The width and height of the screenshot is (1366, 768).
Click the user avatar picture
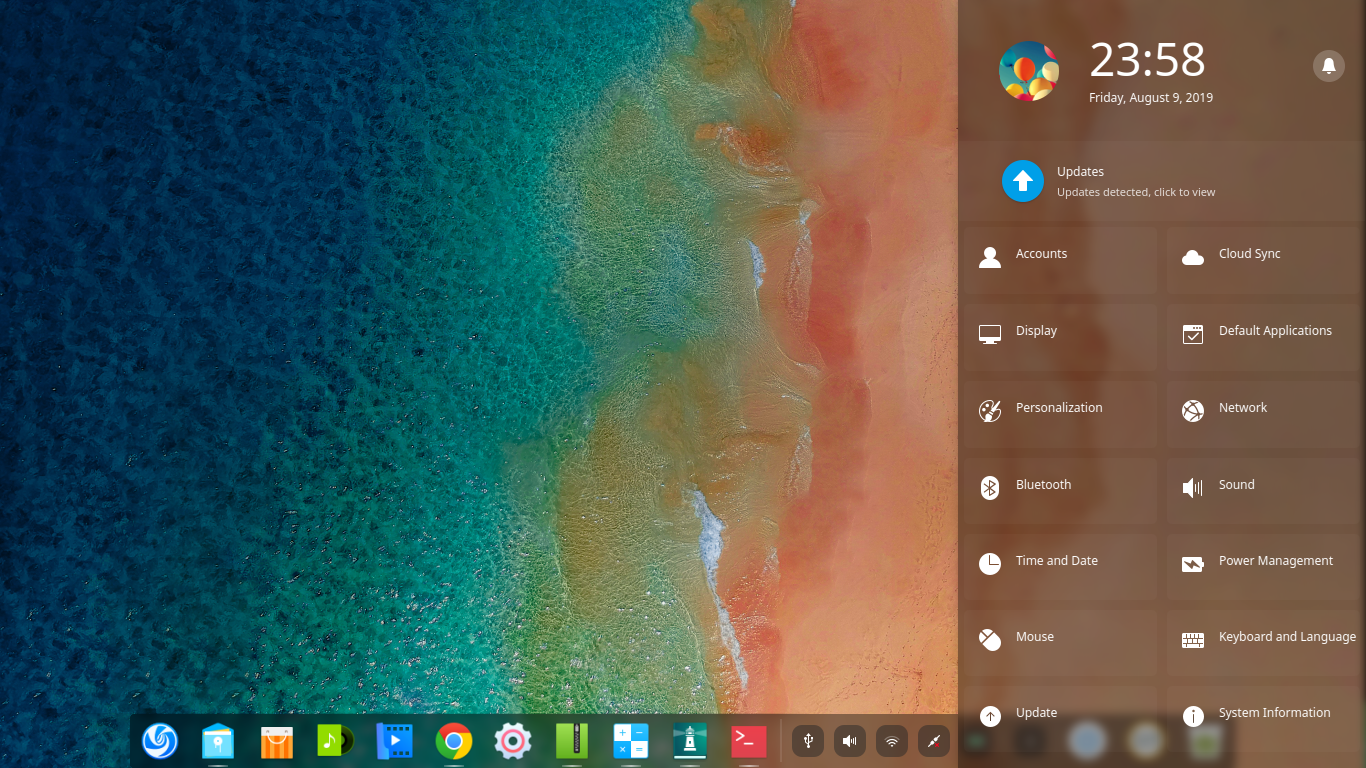(1029, 71)
